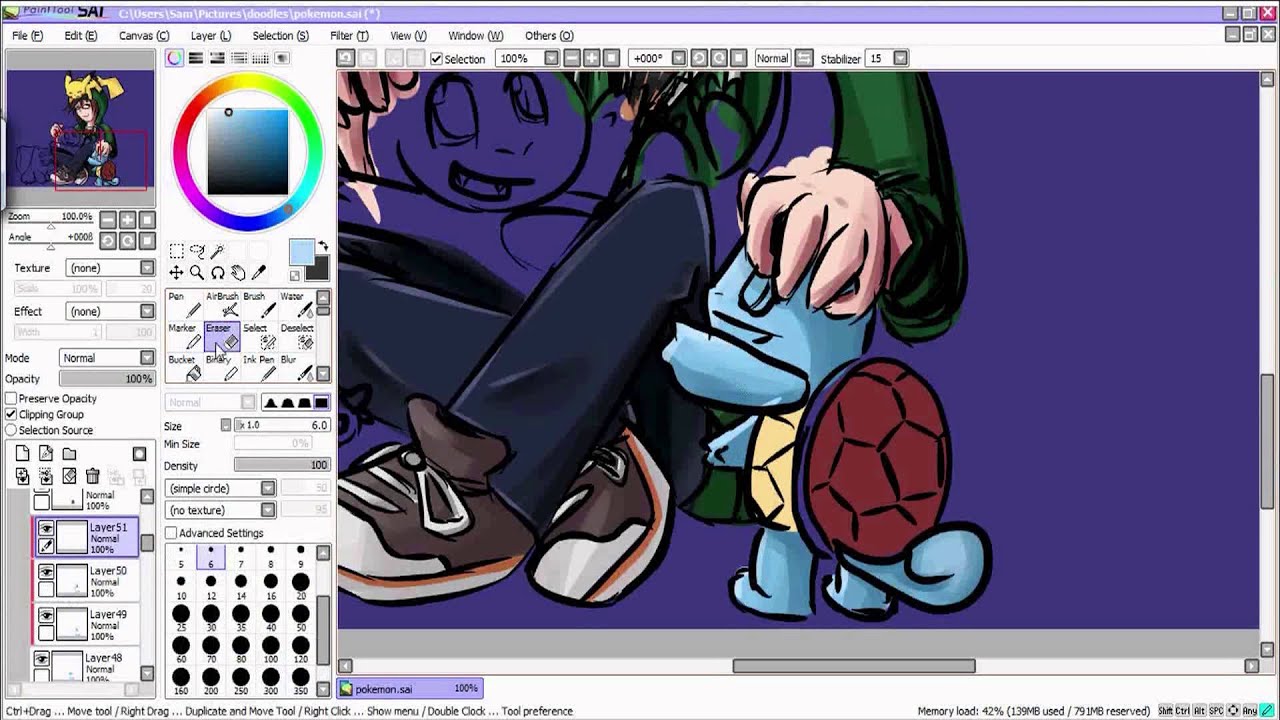Select Layer50 in the layer list
This screenshot has width=1280, height=720.
click(x=87, y=580)
